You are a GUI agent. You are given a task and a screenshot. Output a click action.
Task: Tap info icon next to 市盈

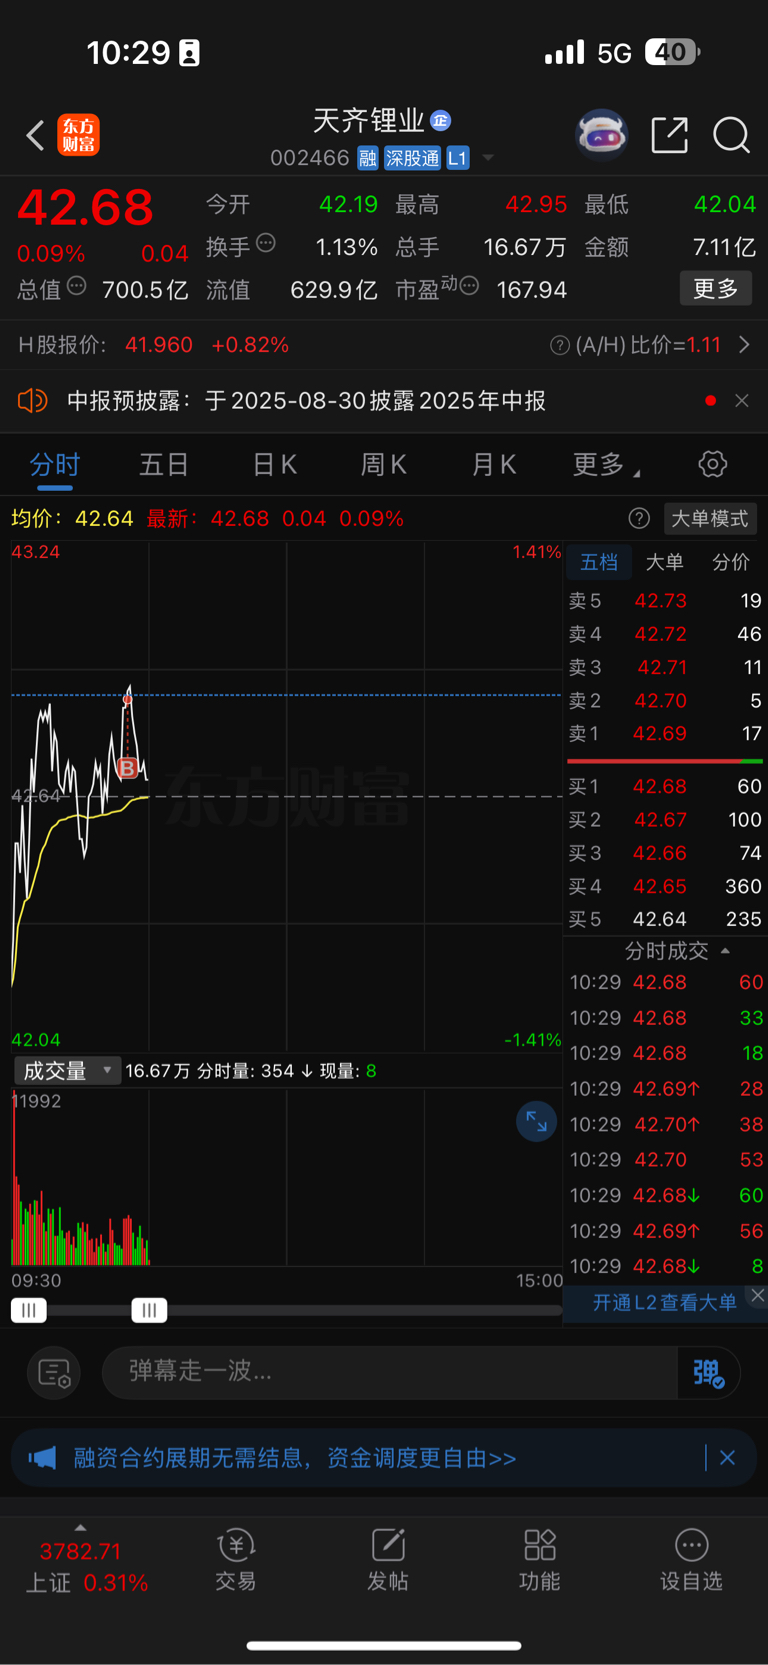pyautogui.click(x=469, y=286)
